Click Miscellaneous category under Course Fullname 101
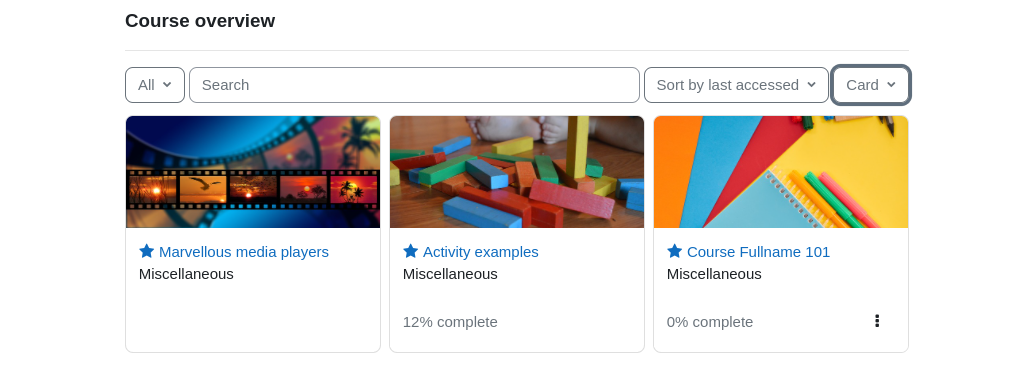This screenshot has width=1016, height=370. pyautogui.click(x=714, y=274)
